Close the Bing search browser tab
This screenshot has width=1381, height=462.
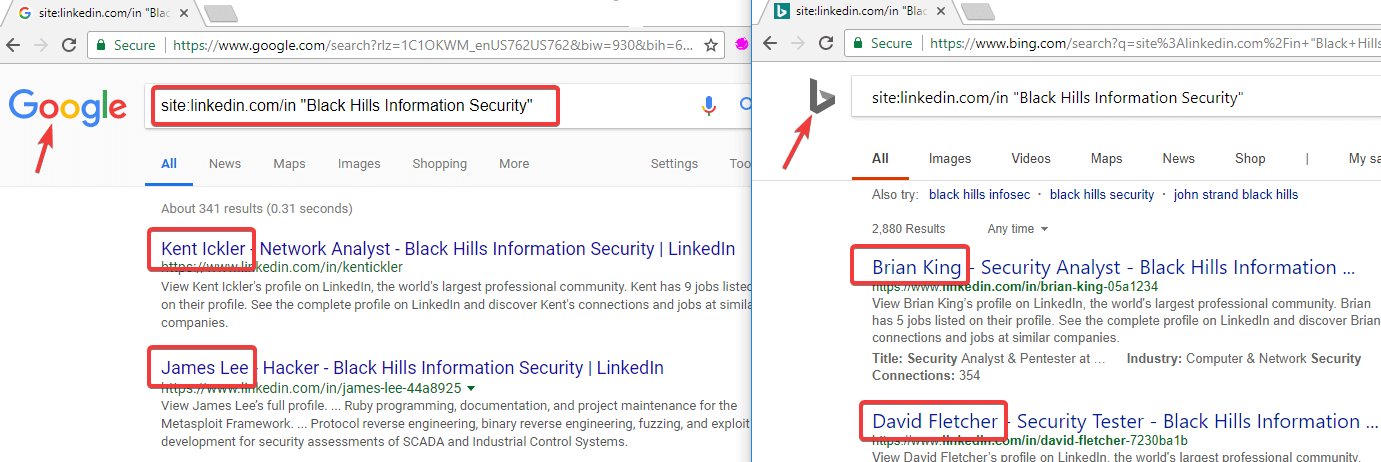(940, 12)
